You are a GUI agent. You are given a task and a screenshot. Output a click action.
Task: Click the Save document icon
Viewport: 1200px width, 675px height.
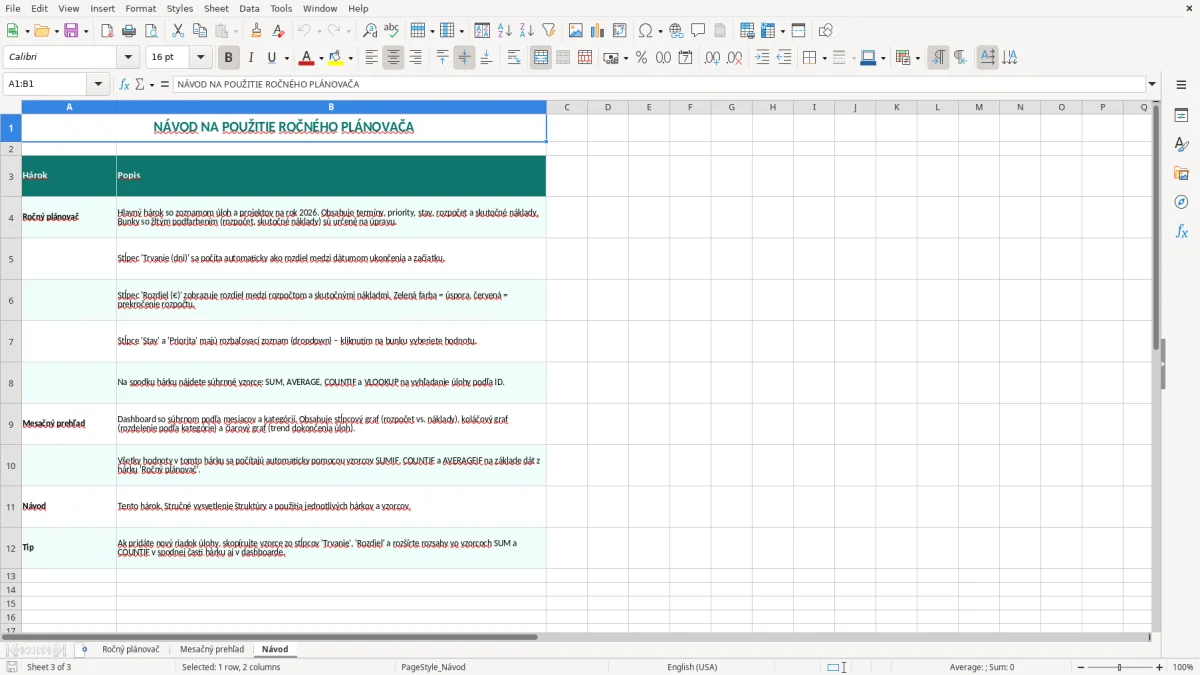tap(71, 31)
